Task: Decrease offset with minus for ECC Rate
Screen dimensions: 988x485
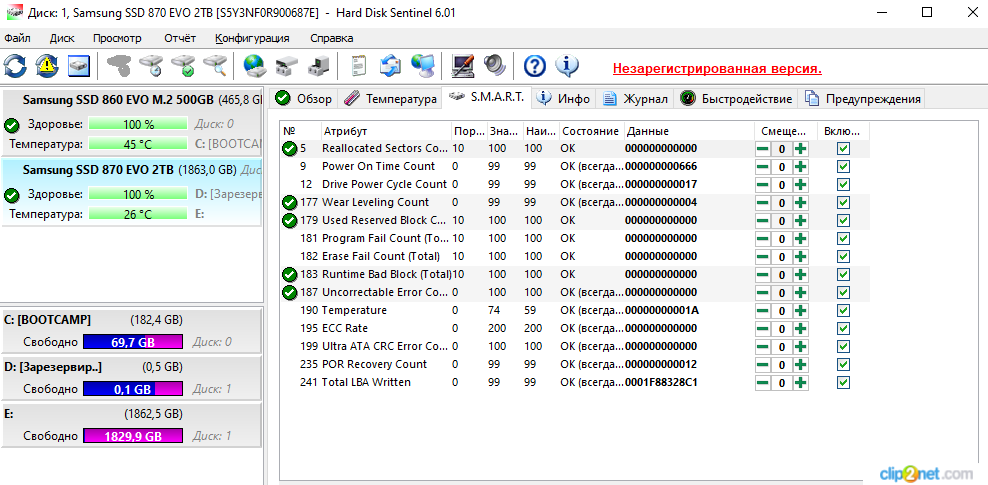Action: [762, 329]
